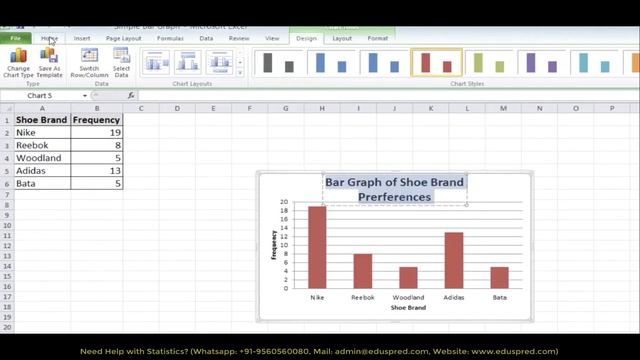Click the Name Box showing Chart 5
The height and width of the screenshot is (360, 640).
40,96
